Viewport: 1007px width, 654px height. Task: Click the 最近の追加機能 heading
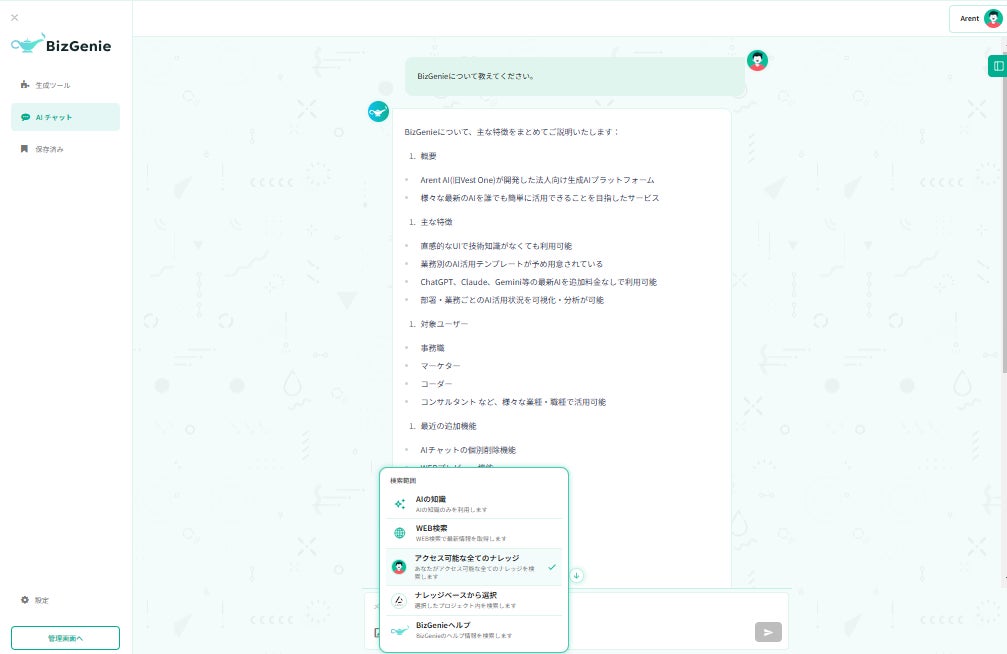point(448,426)
